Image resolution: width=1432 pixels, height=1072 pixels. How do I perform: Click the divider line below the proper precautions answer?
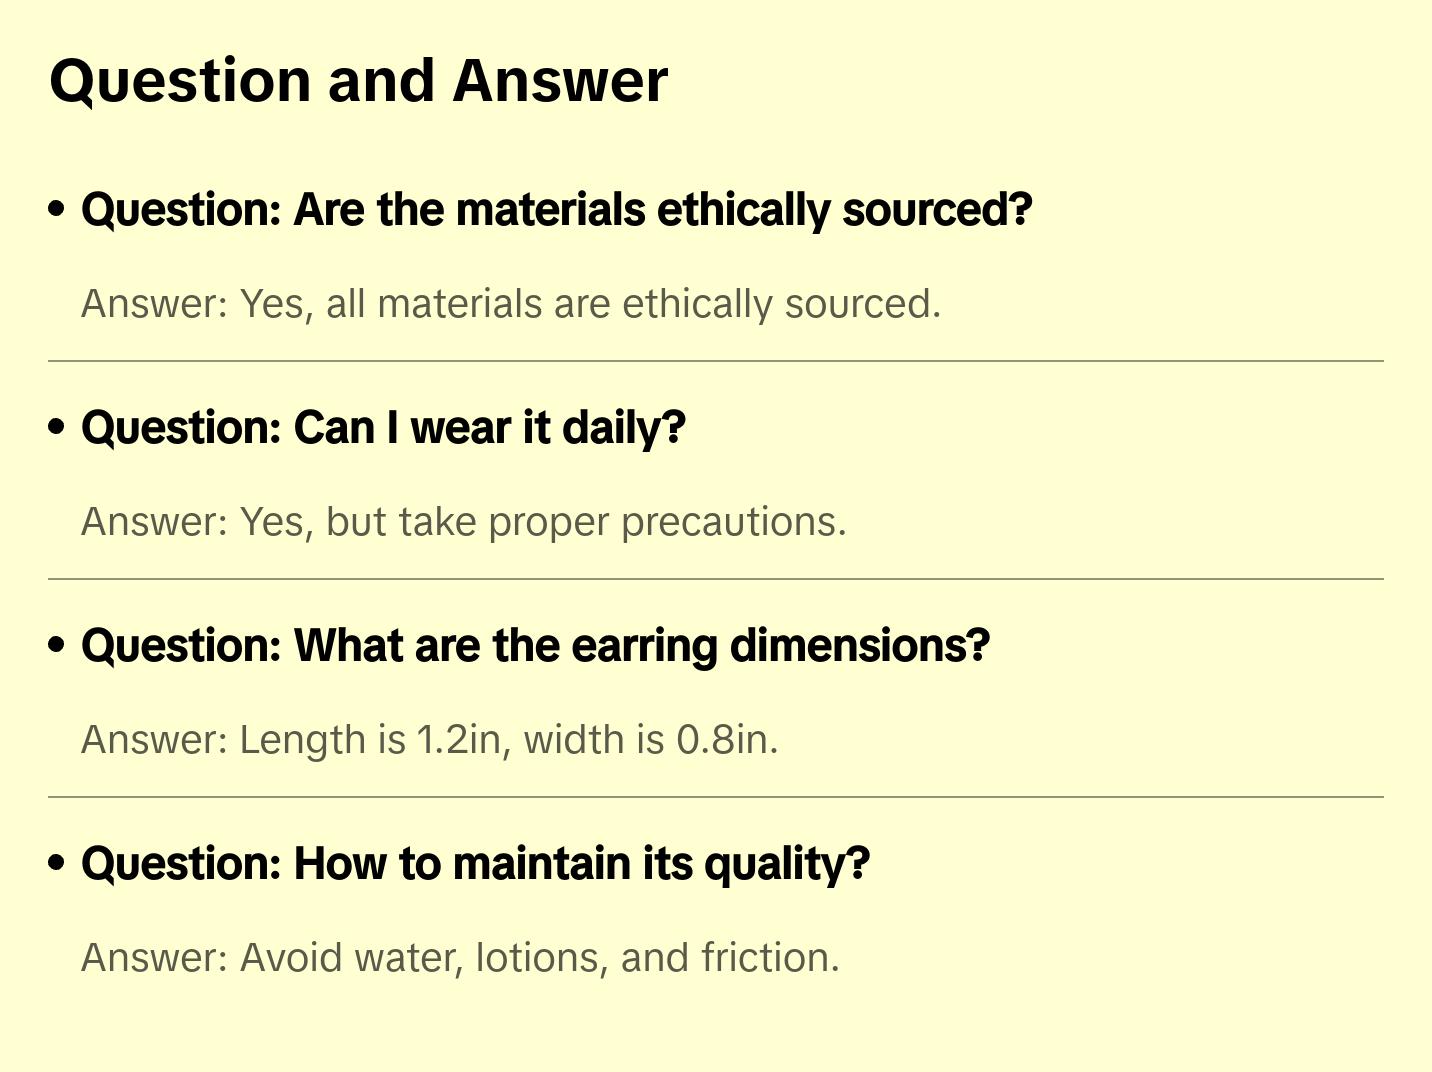tap(716, 579)
